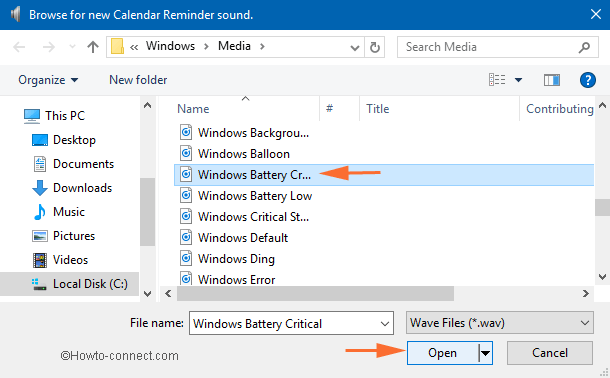Select Windows Ding file
This screenshot has height=378, width=610.
[x=227, y=259]
